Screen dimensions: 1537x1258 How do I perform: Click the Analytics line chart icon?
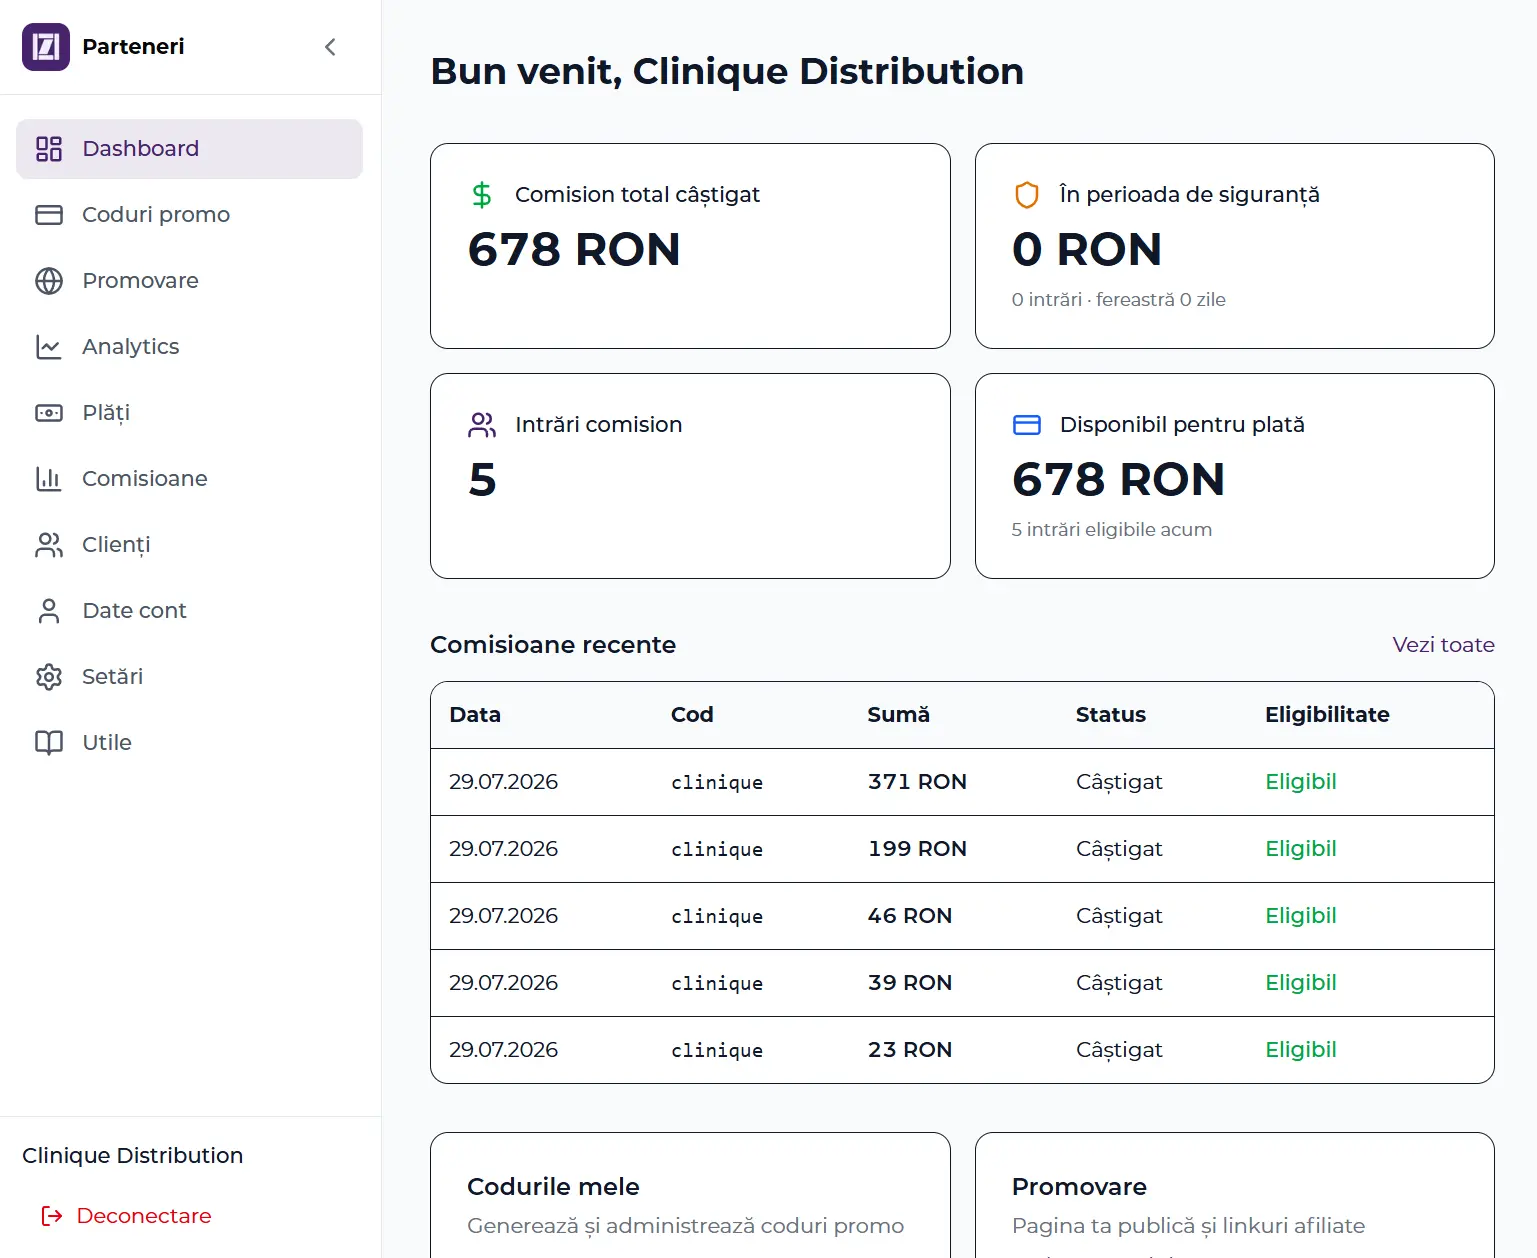pos(49,347)
